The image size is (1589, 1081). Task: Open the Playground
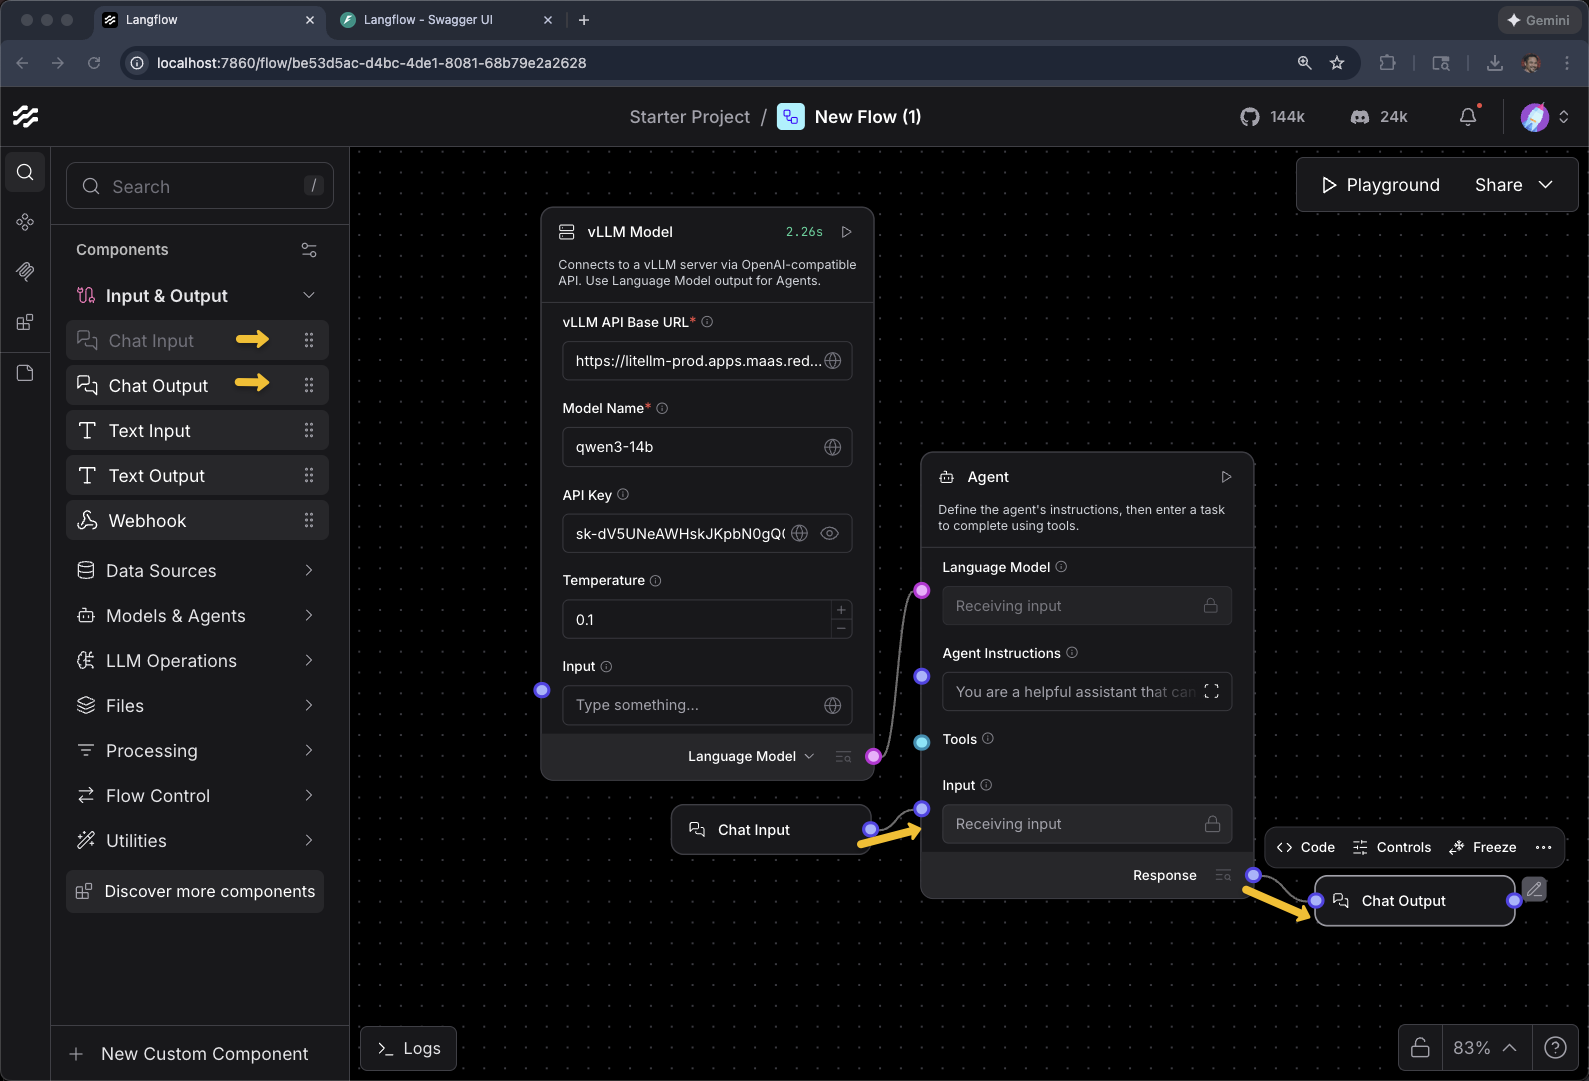pos(1380,185)
